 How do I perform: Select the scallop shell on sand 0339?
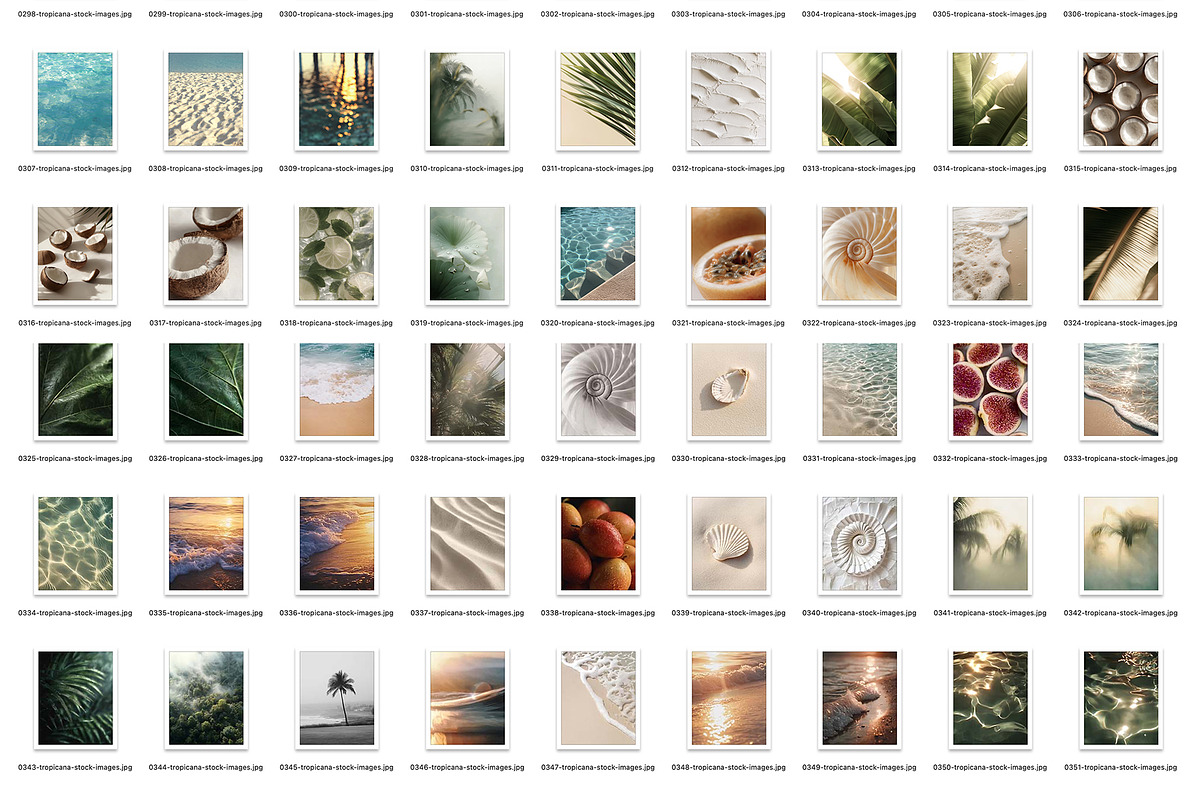coord(728,543)
